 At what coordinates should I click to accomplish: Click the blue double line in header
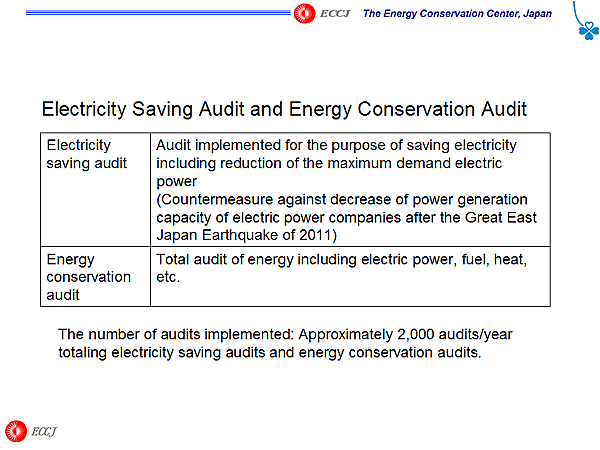150,13
